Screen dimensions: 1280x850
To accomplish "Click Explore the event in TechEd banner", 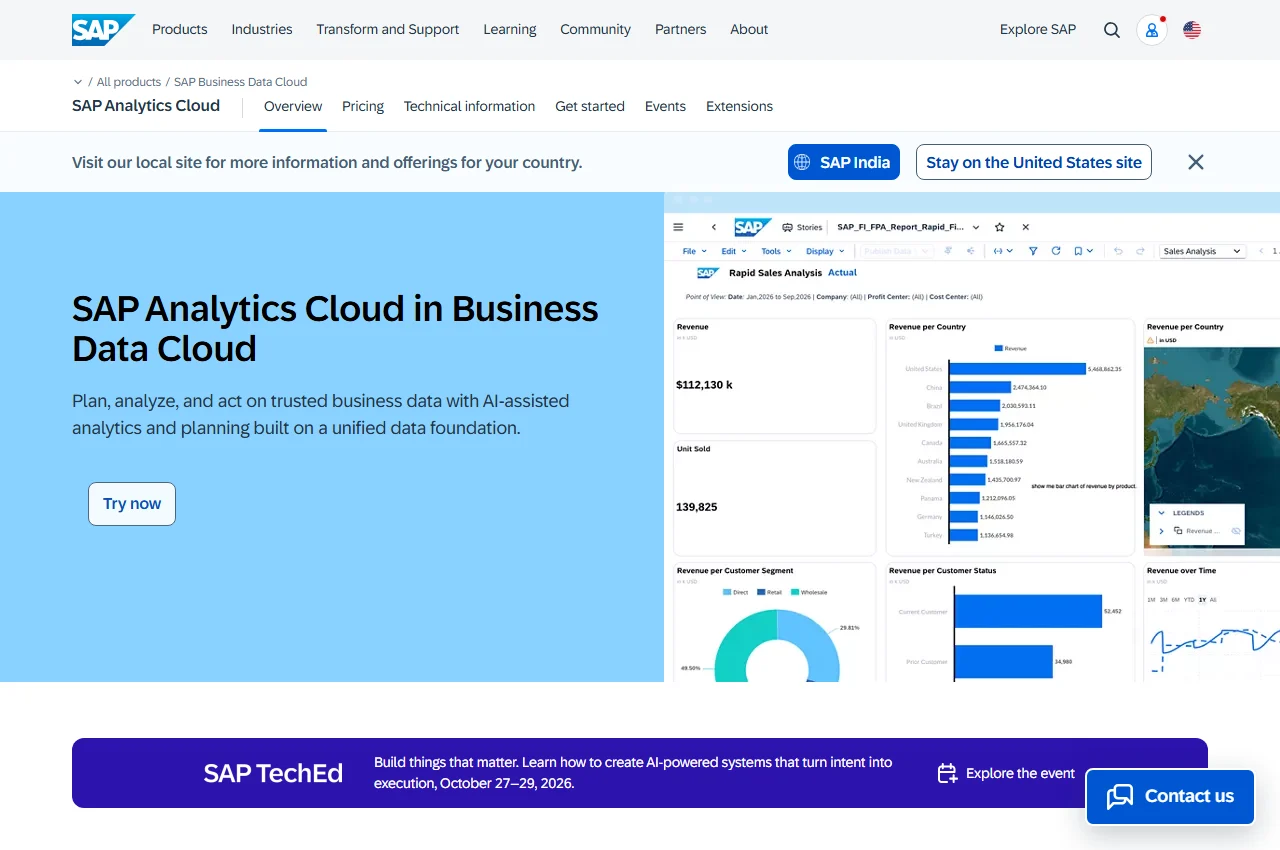I will click(x=1006, y=773).
